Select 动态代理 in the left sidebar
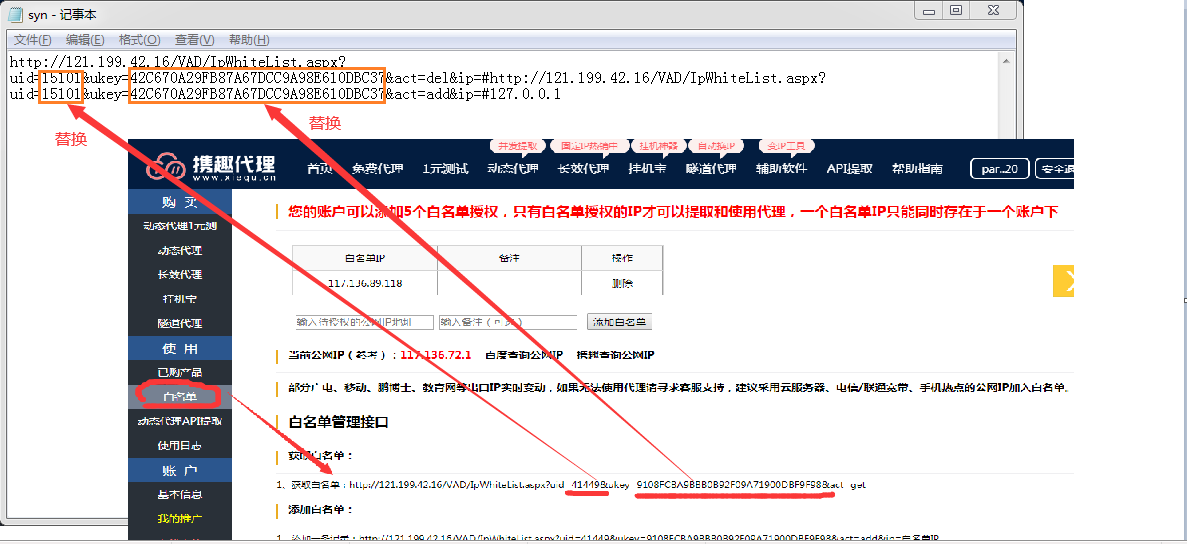 (179, 250)
